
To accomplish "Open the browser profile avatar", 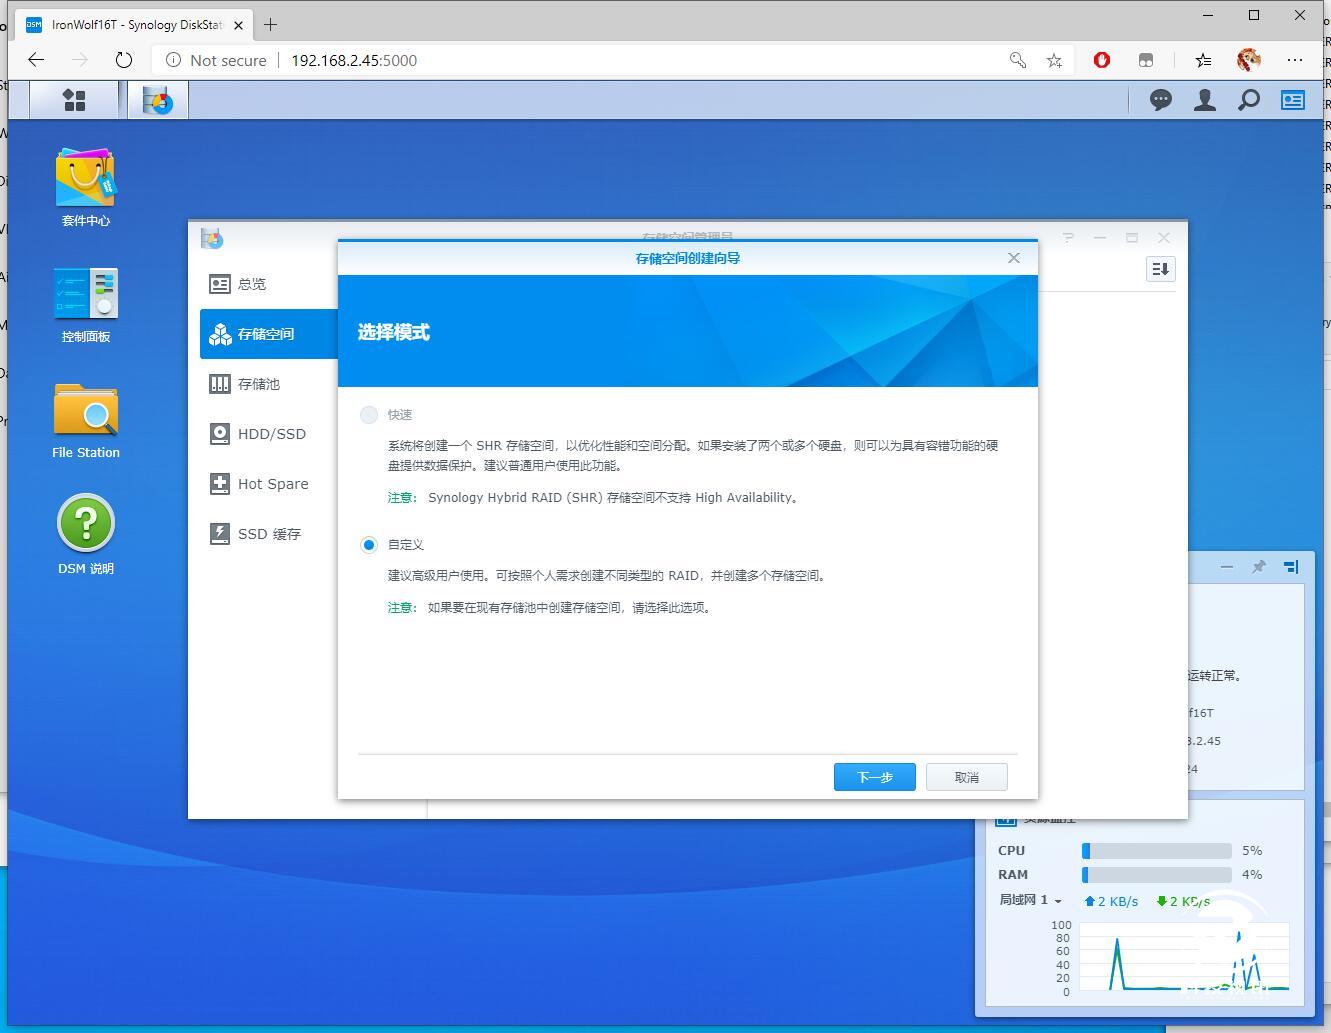I will coord(1249,60).
